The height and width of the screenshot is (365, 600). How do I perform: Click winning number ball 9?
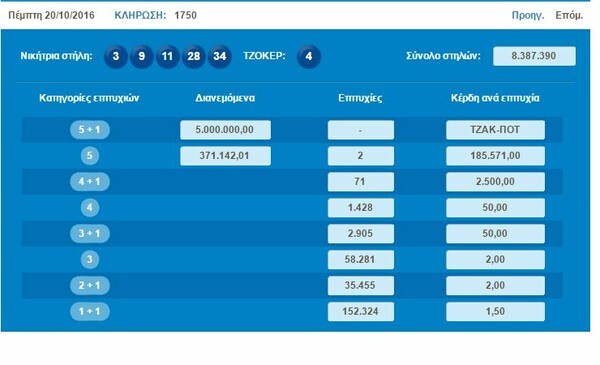[x=142, y=57]
